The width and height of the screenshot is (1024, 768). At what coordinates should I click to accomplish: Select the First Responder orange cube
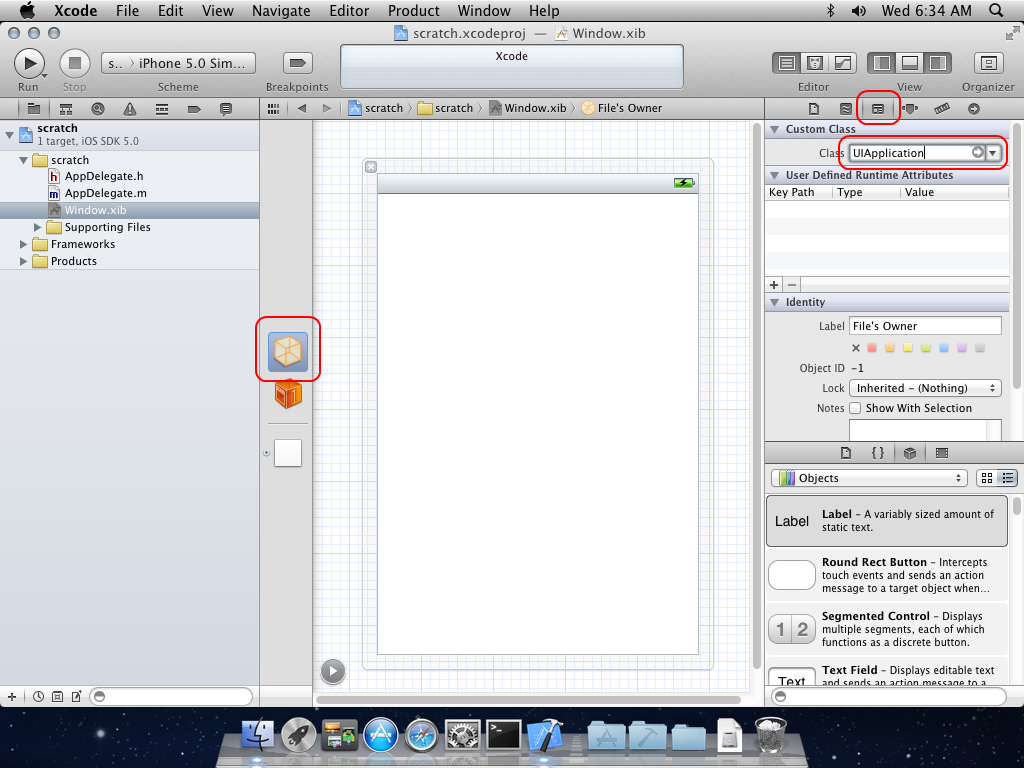click(x=288, y=395)
